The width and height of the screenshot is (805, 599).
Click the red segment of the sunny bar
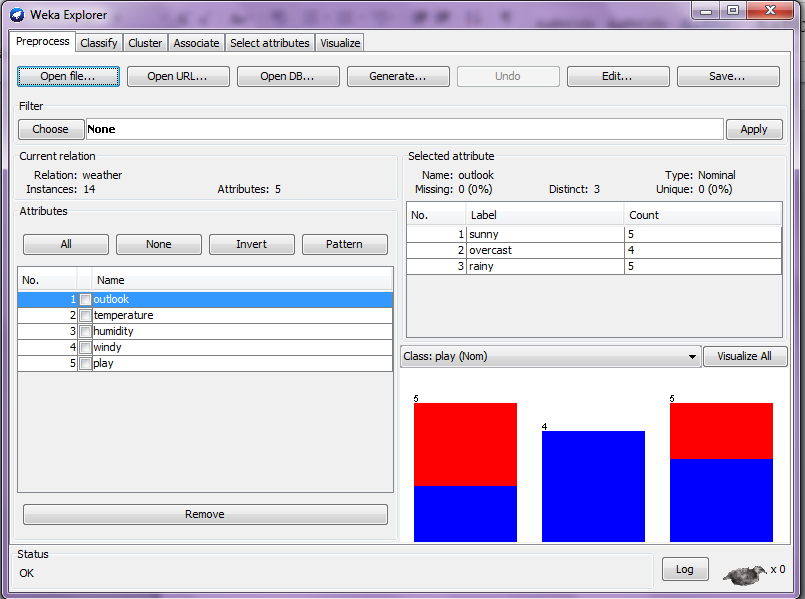(465, 444)
